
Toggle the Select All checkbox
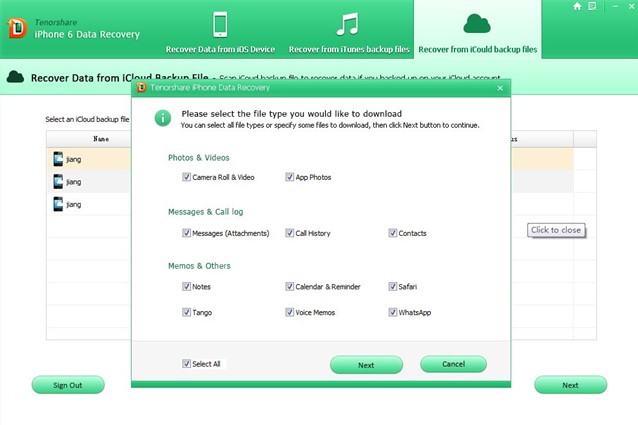click(x=186, y=364)
